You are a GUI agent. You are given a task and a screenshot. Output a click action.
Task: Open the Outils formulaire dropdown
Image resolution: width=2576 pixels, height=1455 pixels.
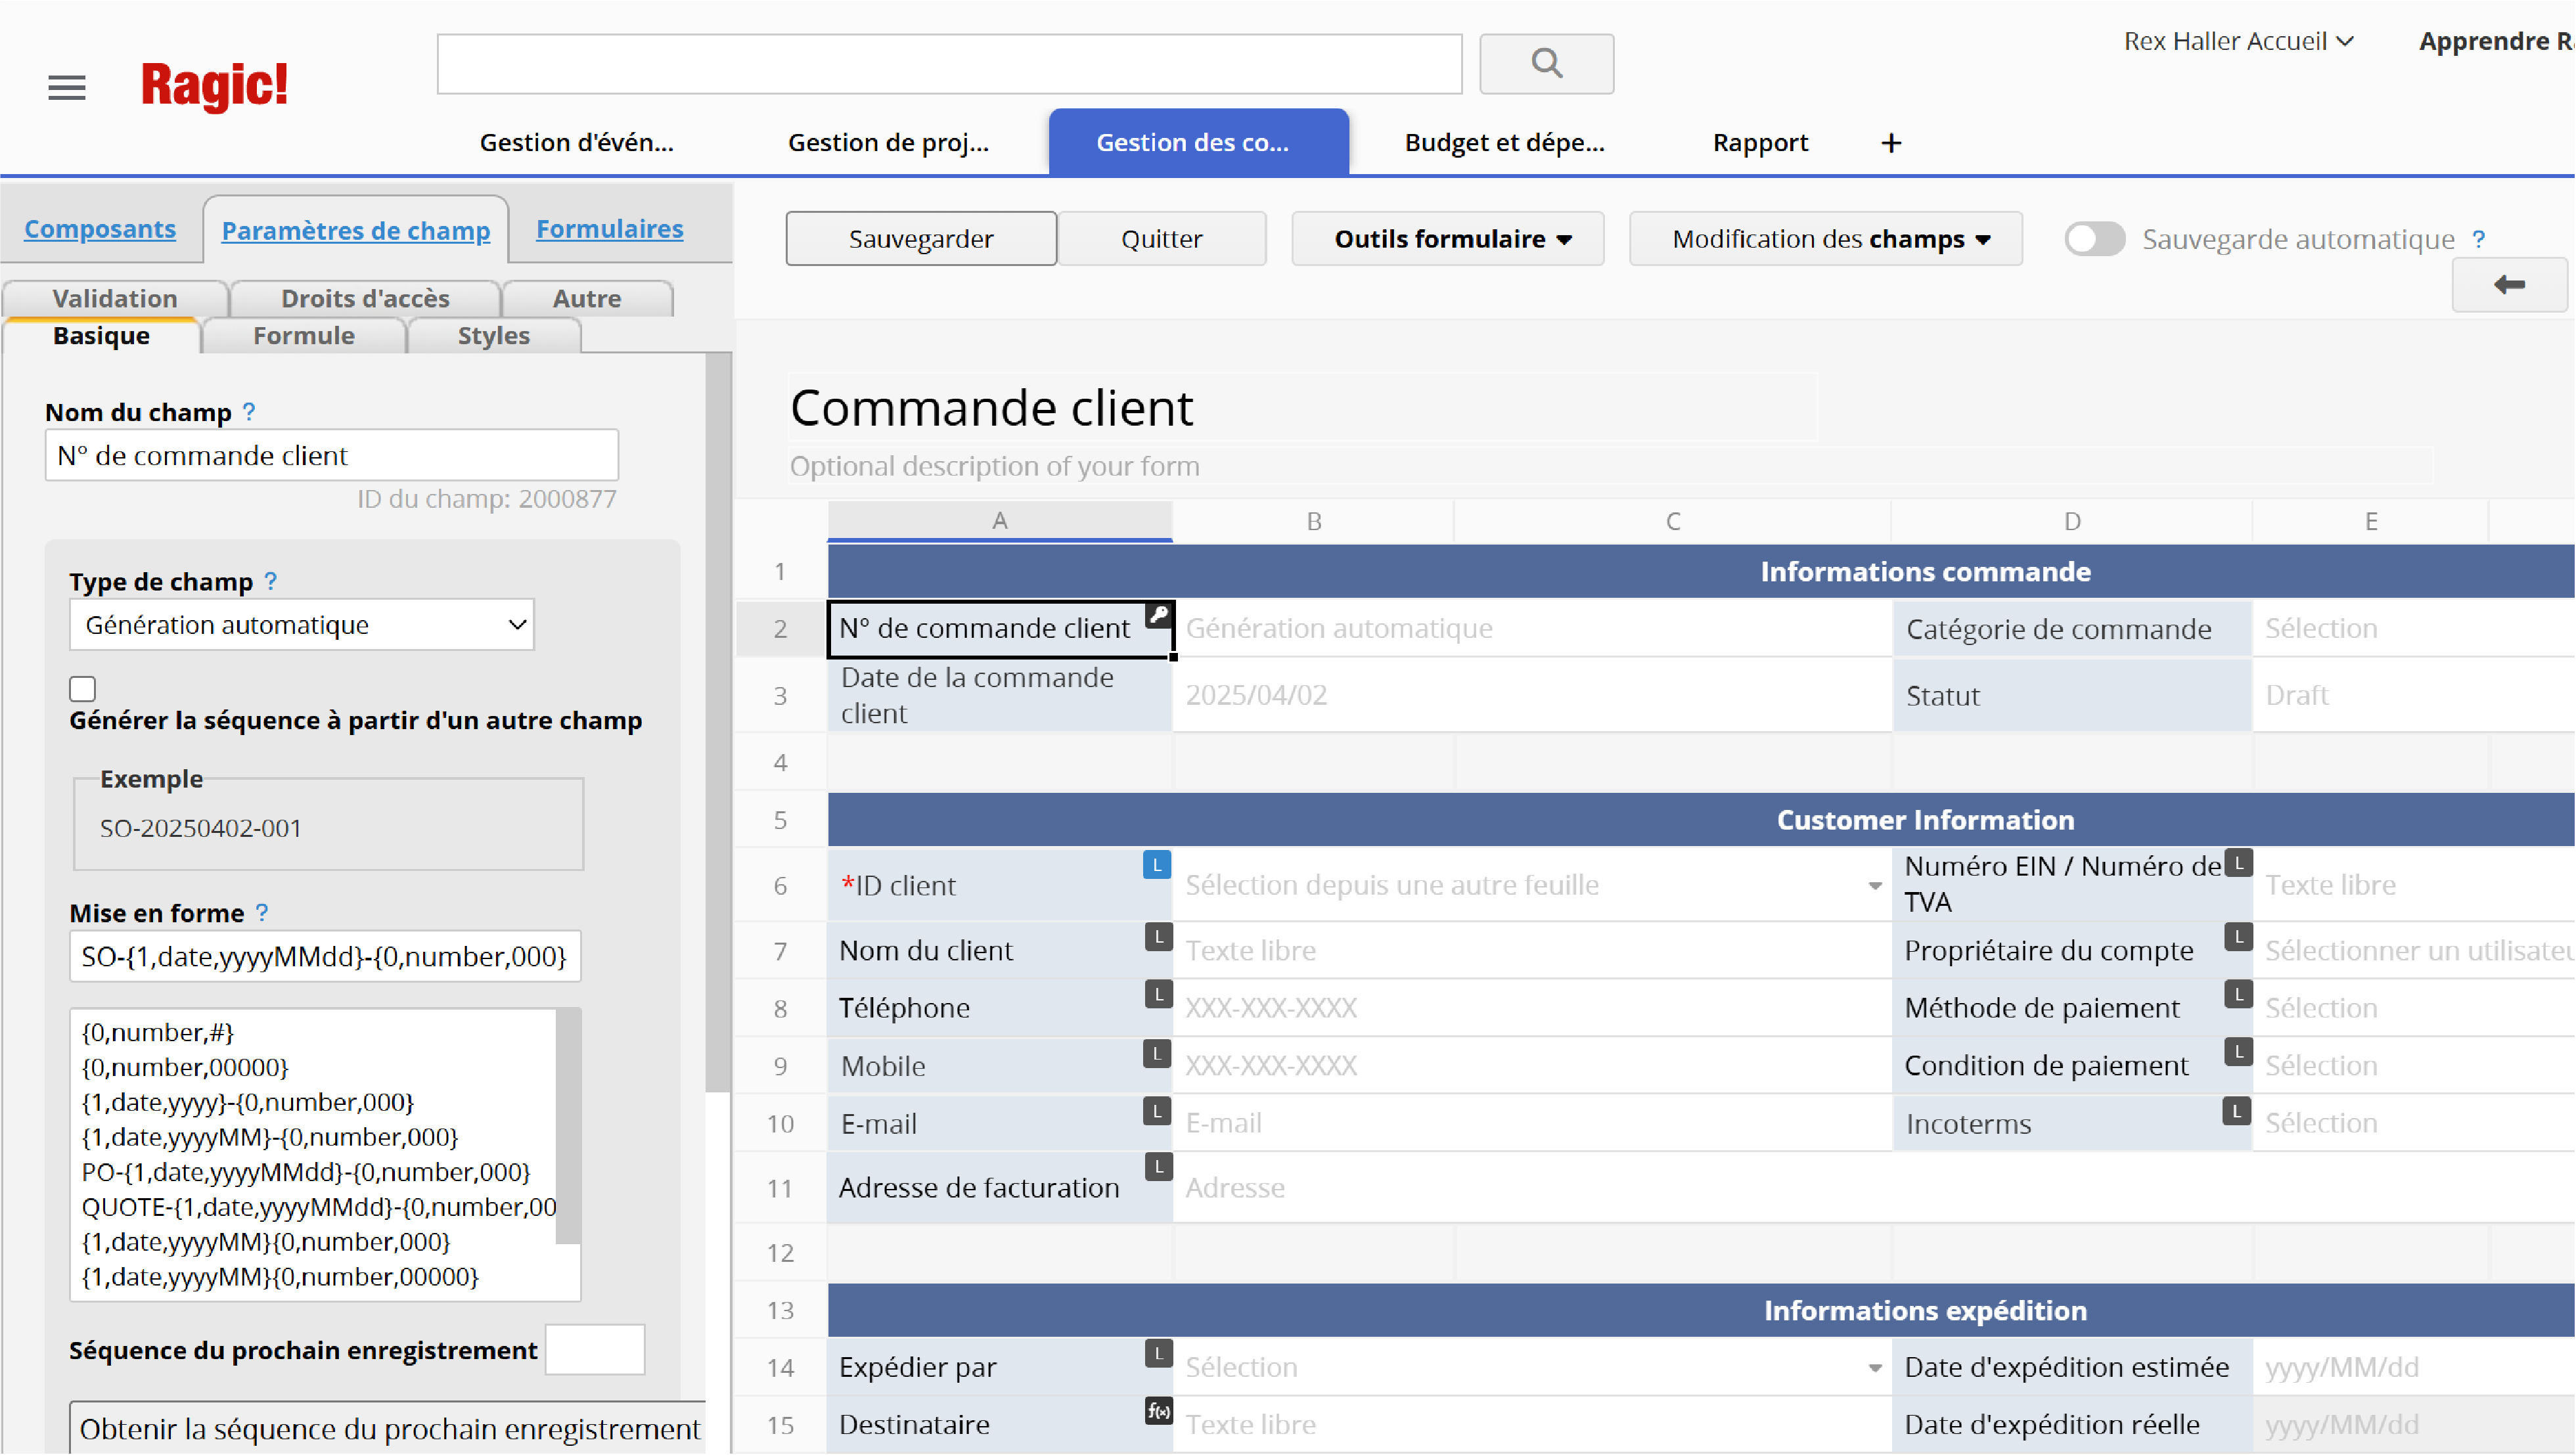point(1447,238)
